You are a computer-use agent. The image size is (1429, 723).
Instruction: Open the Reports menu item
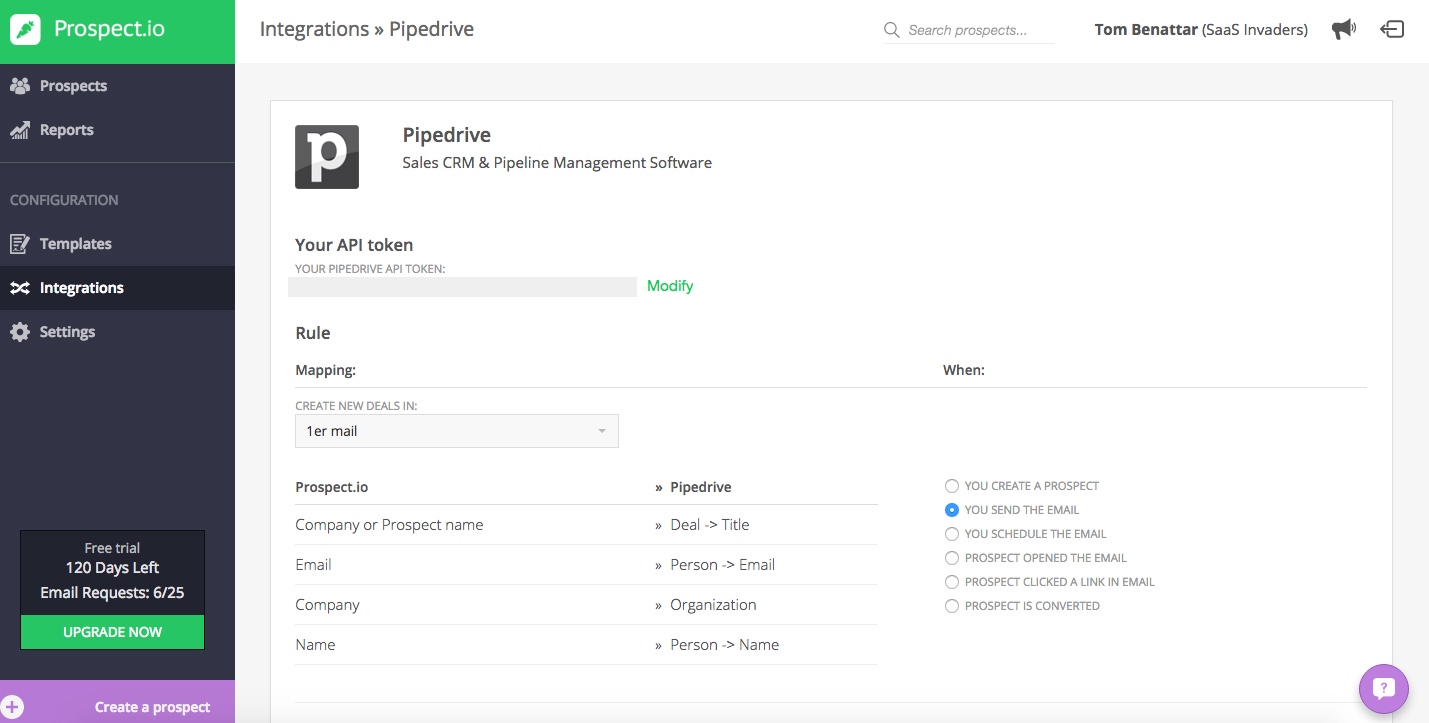pyautogui.click(x=117, y=130)
